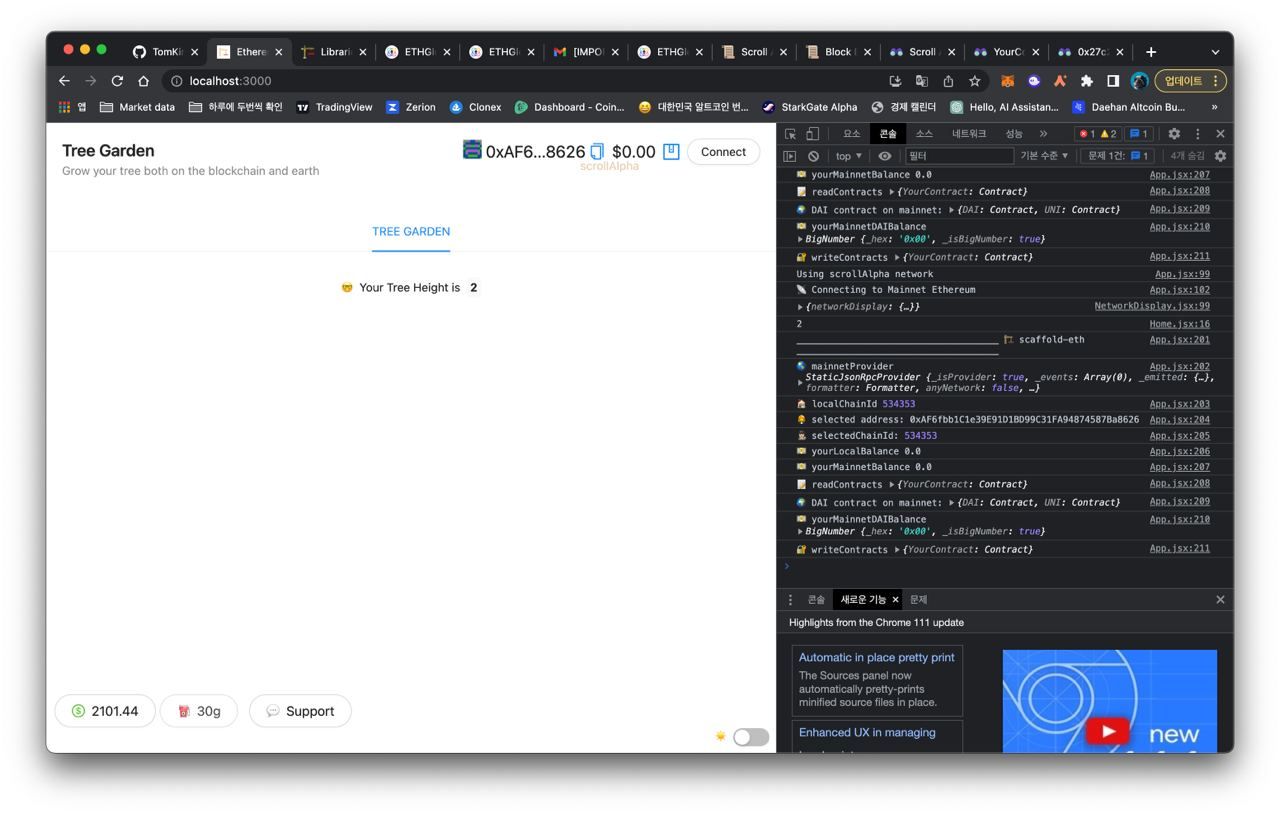Viewport: 1280px width, 814px height.
Task: Click the 업데이트 update button
Action: pyautogui.click(x=1190, y=81)
